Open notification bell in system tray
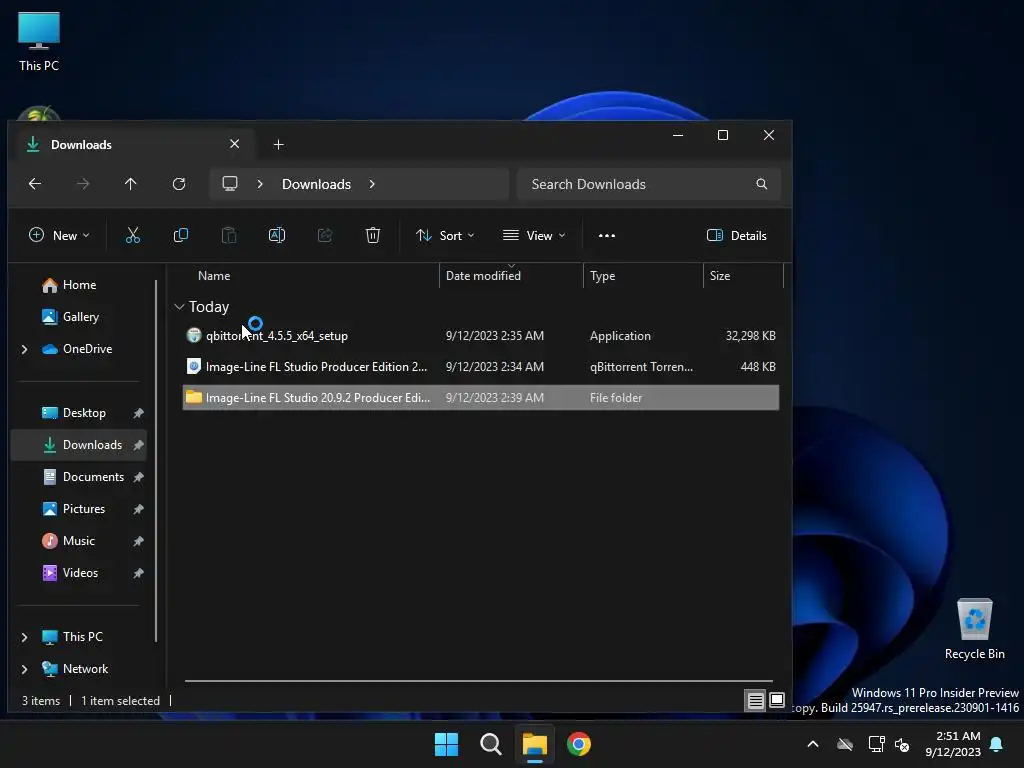Viewport: 1024px width, 768px height. [x=997, y=744]
